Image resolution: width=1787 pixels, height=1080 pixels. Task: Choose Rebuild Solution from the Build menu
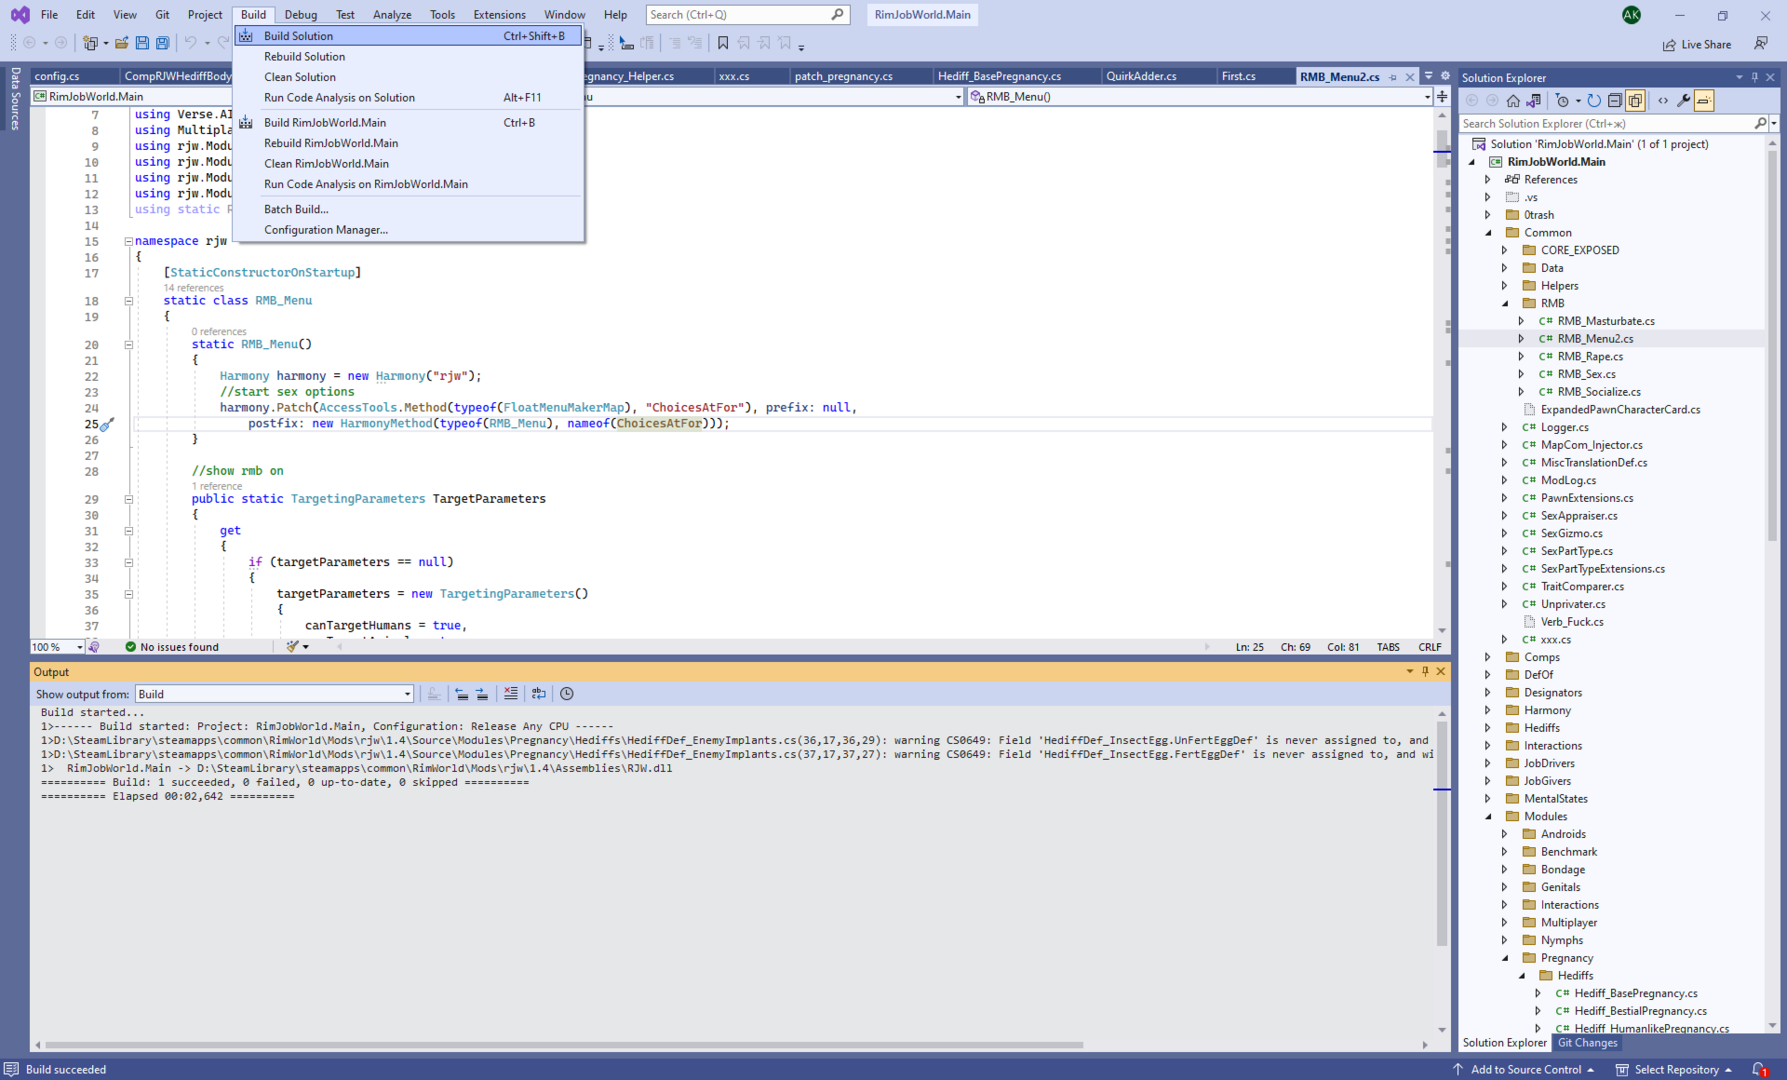[x=408, y=57]
